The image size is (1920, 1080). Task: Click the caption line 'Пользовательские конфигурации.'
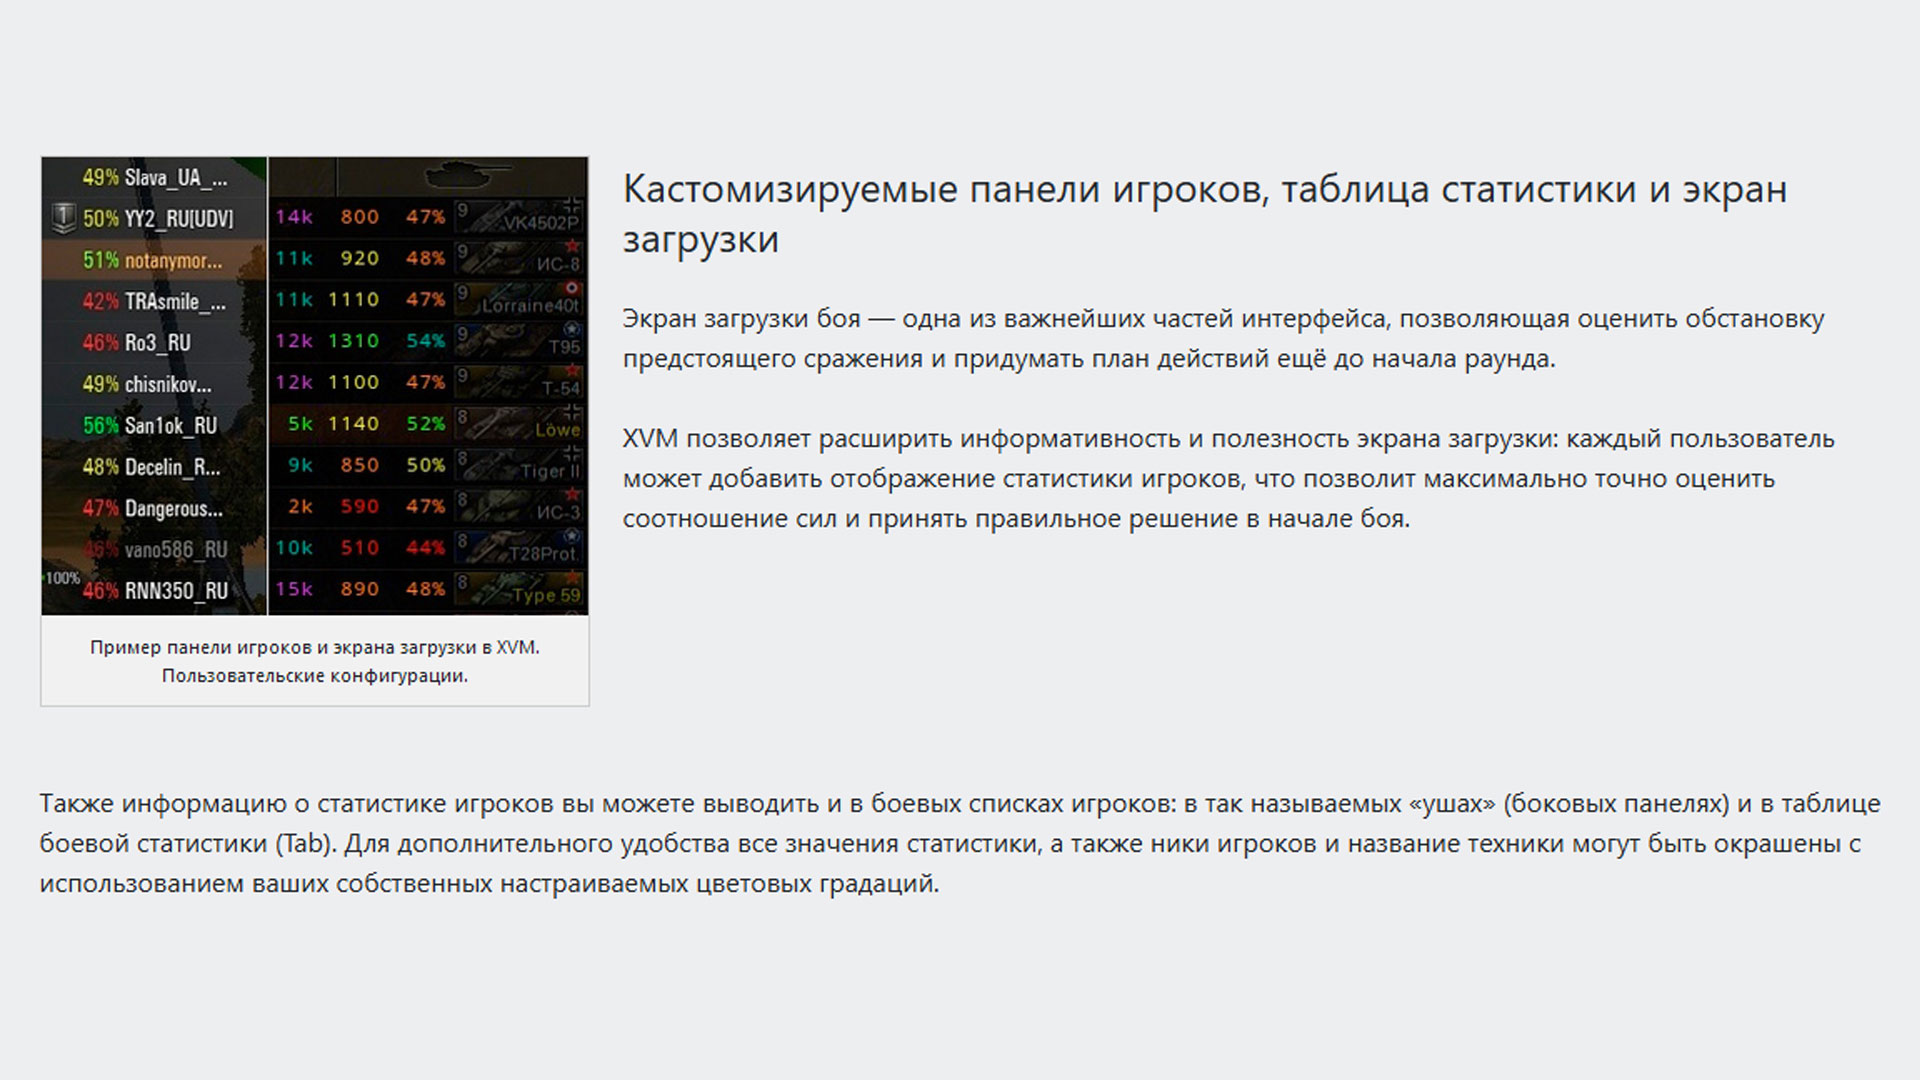(x=315, y=676)
